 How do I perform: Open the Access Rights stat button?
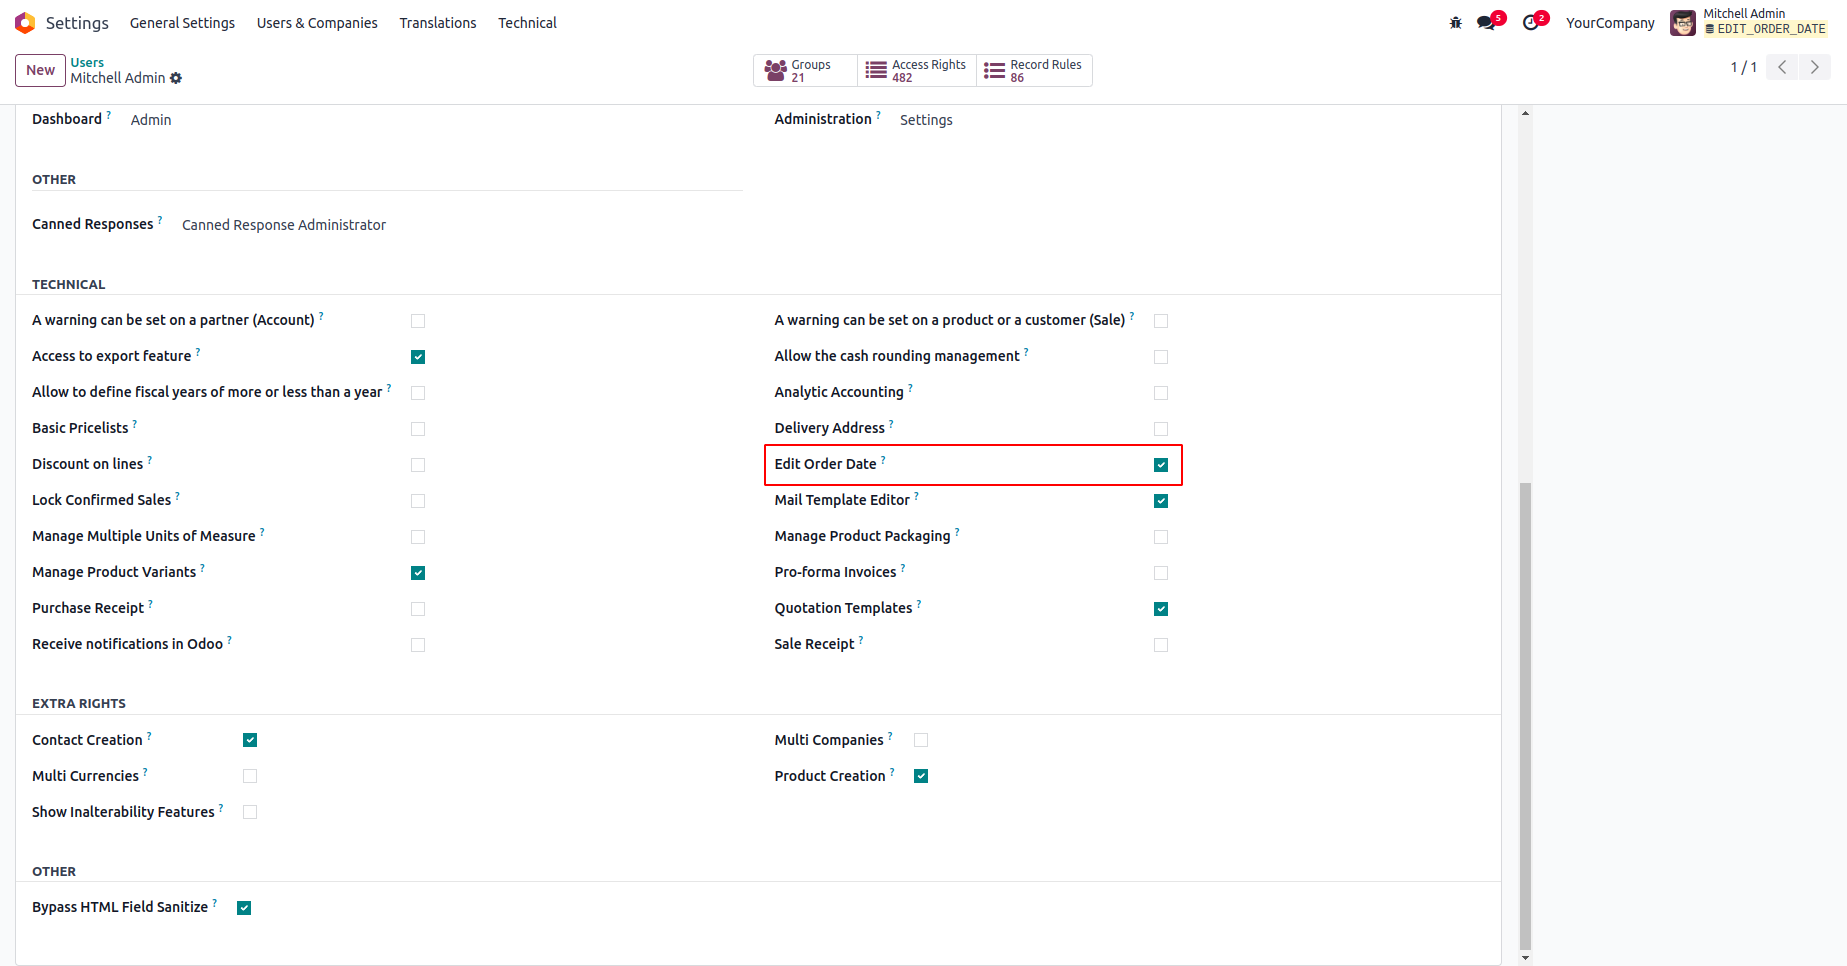pyautogui.click(x=916, y=70)
